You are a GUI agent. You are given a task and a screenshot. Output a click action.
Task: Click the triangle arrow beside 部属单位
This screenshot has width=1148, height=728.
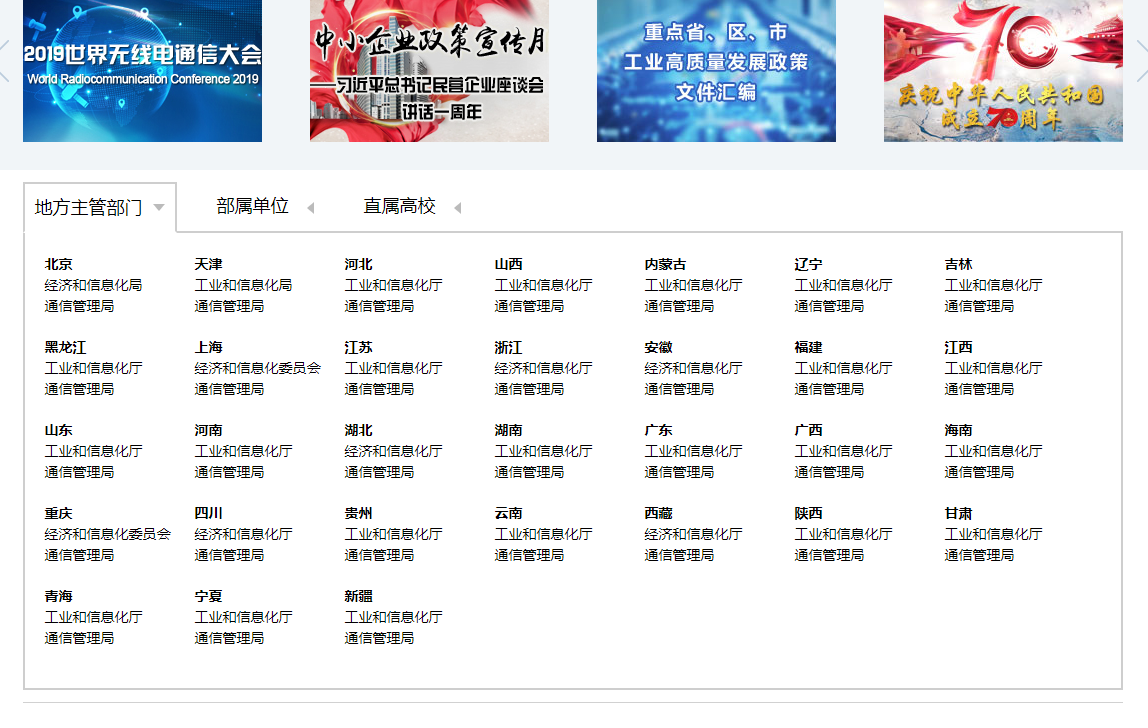click(x=310, y=208)
